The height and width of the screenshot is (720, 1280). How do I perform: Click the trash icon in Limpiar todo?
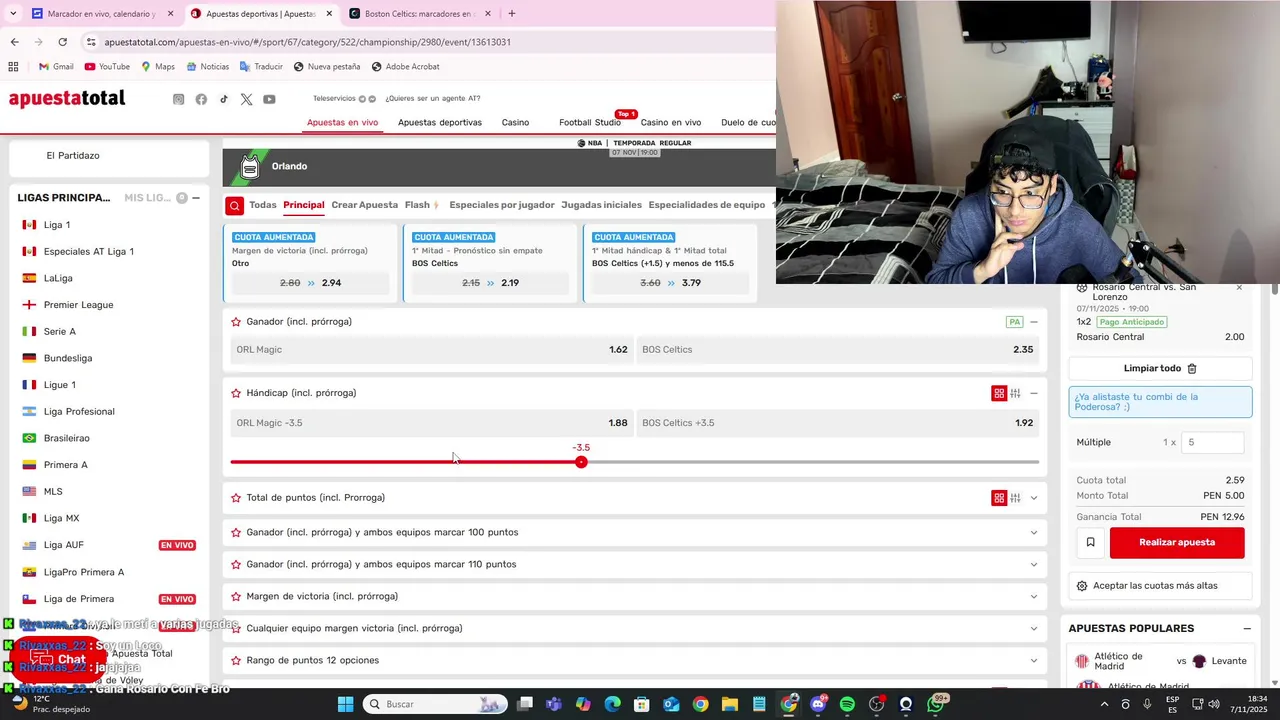click(1192, 368)
